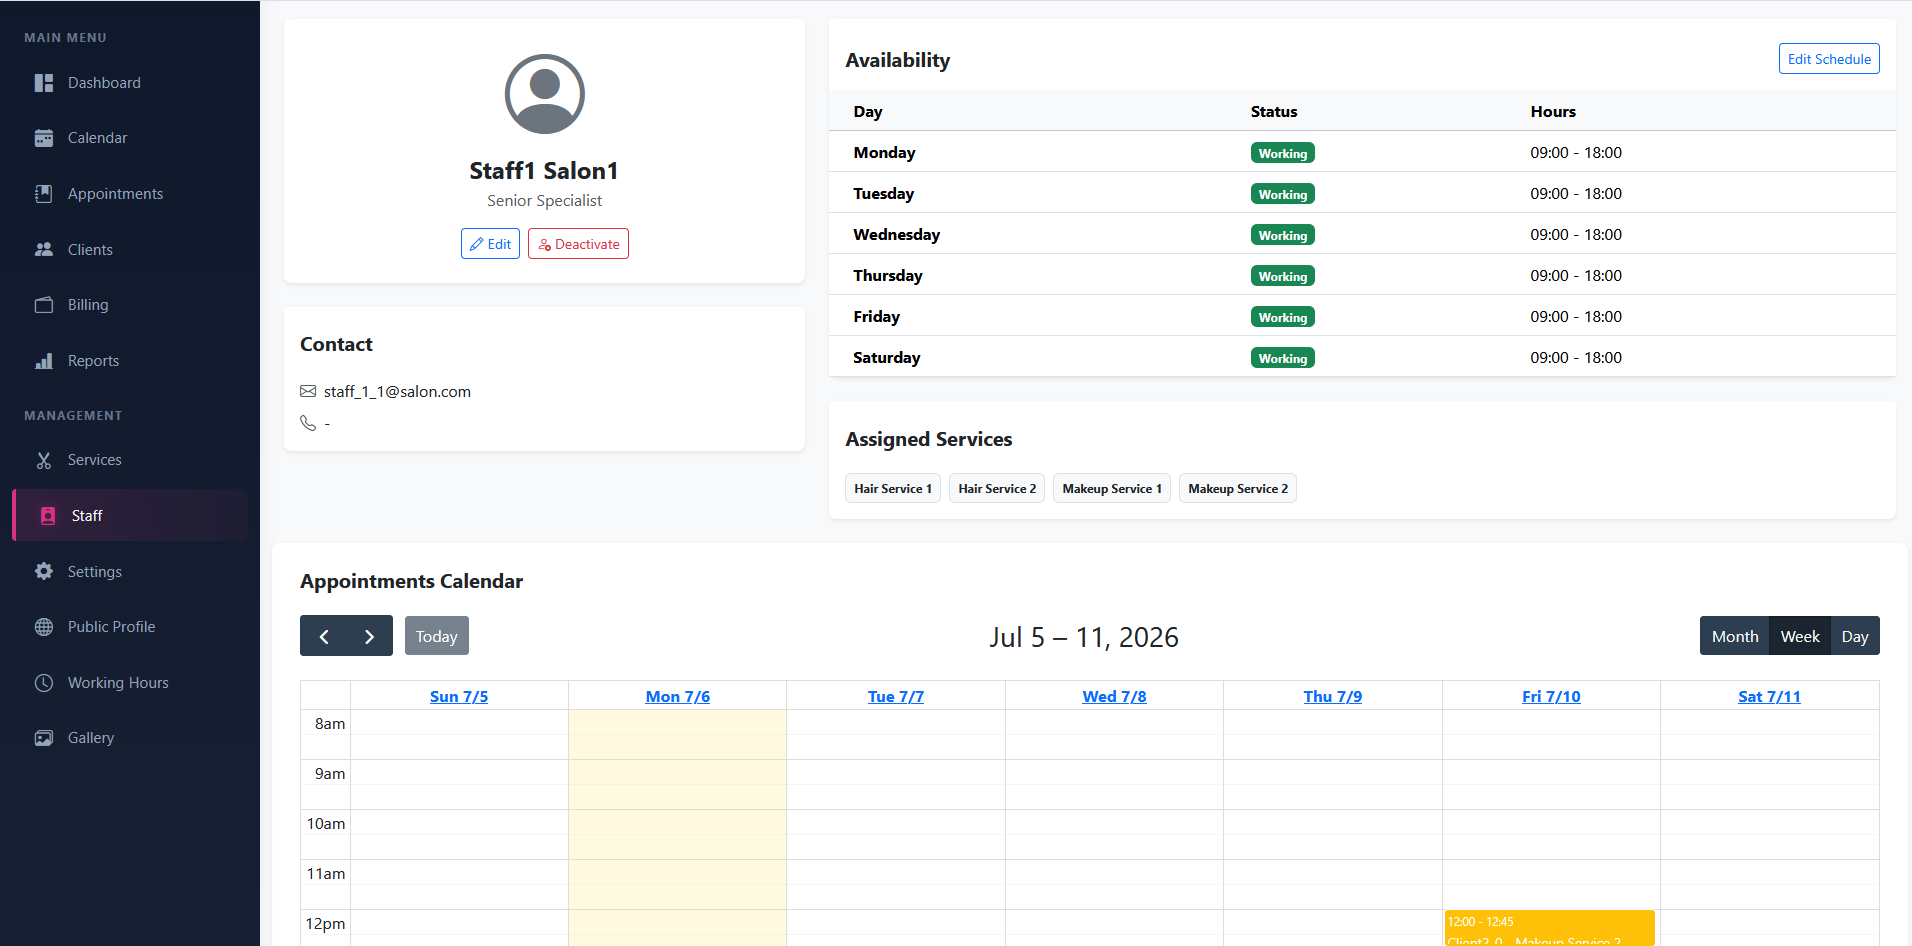Click Saturday's 09:00 - 18:00 hours
This screenshot has width=1912, height=946.
[x=1576, y=358]
